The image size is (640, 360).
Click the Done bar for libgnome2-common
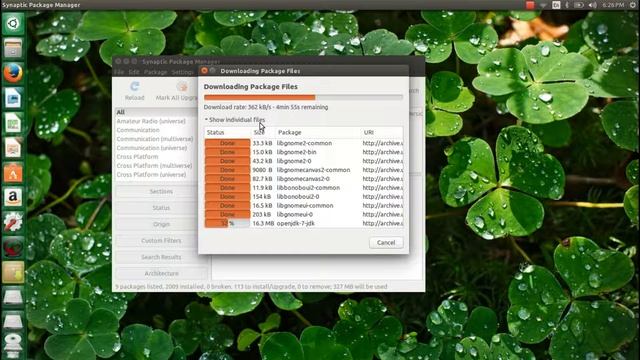click(227, 143)
